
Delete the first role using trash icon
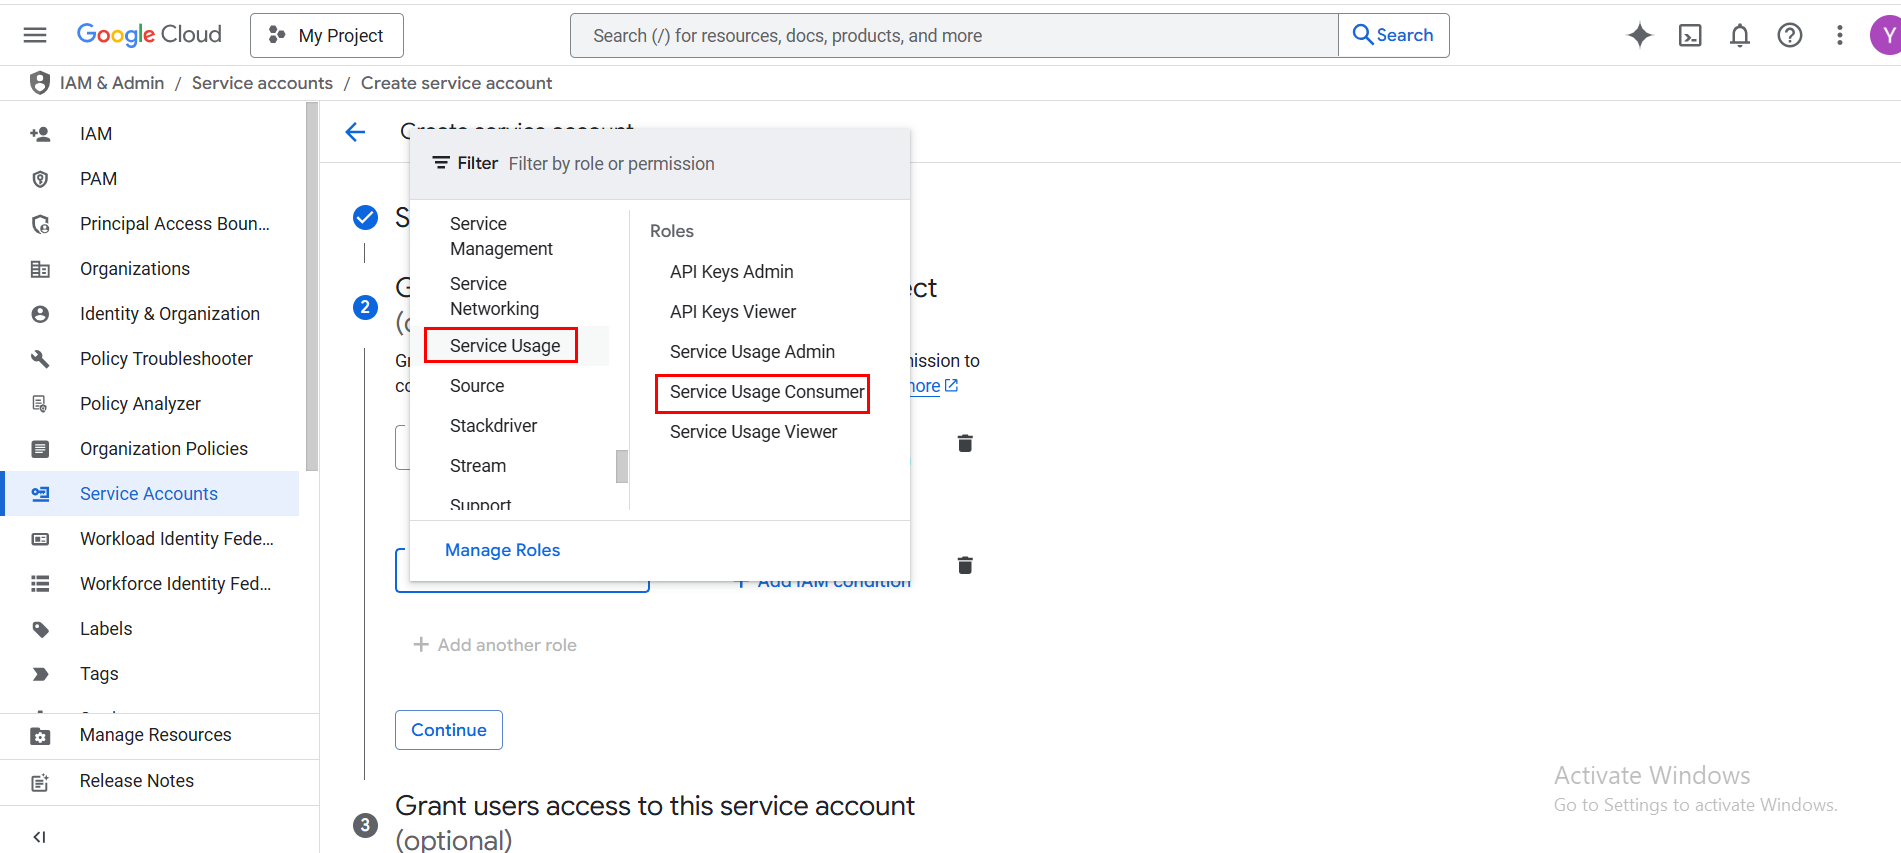point(964,443)
